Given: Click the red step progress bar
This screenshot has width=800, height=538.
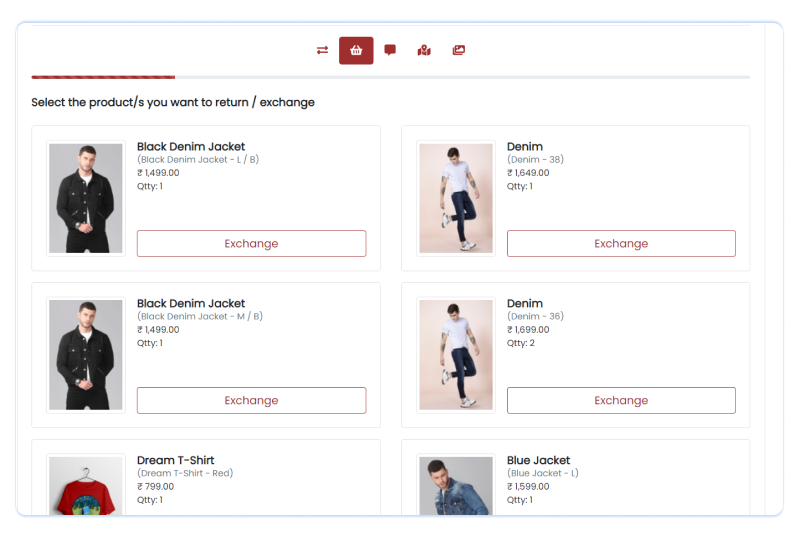Looking at the screenshot, I should click(x=103, y=77).
